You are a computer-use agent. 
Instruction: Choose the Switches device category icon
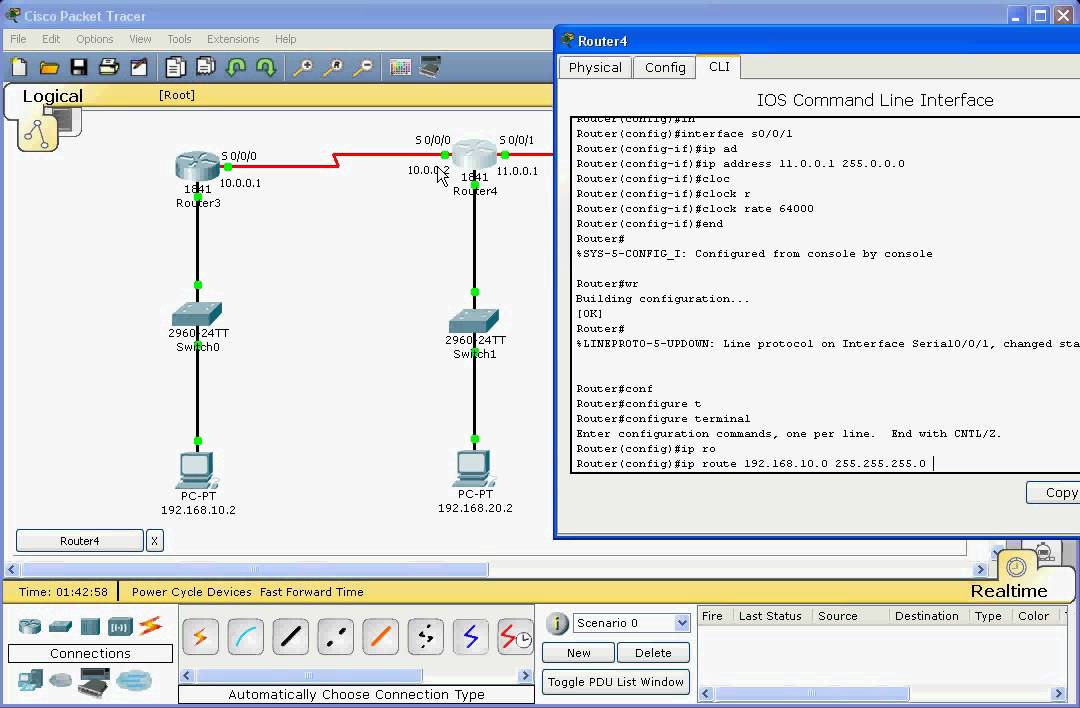click(x=61, y=626)
